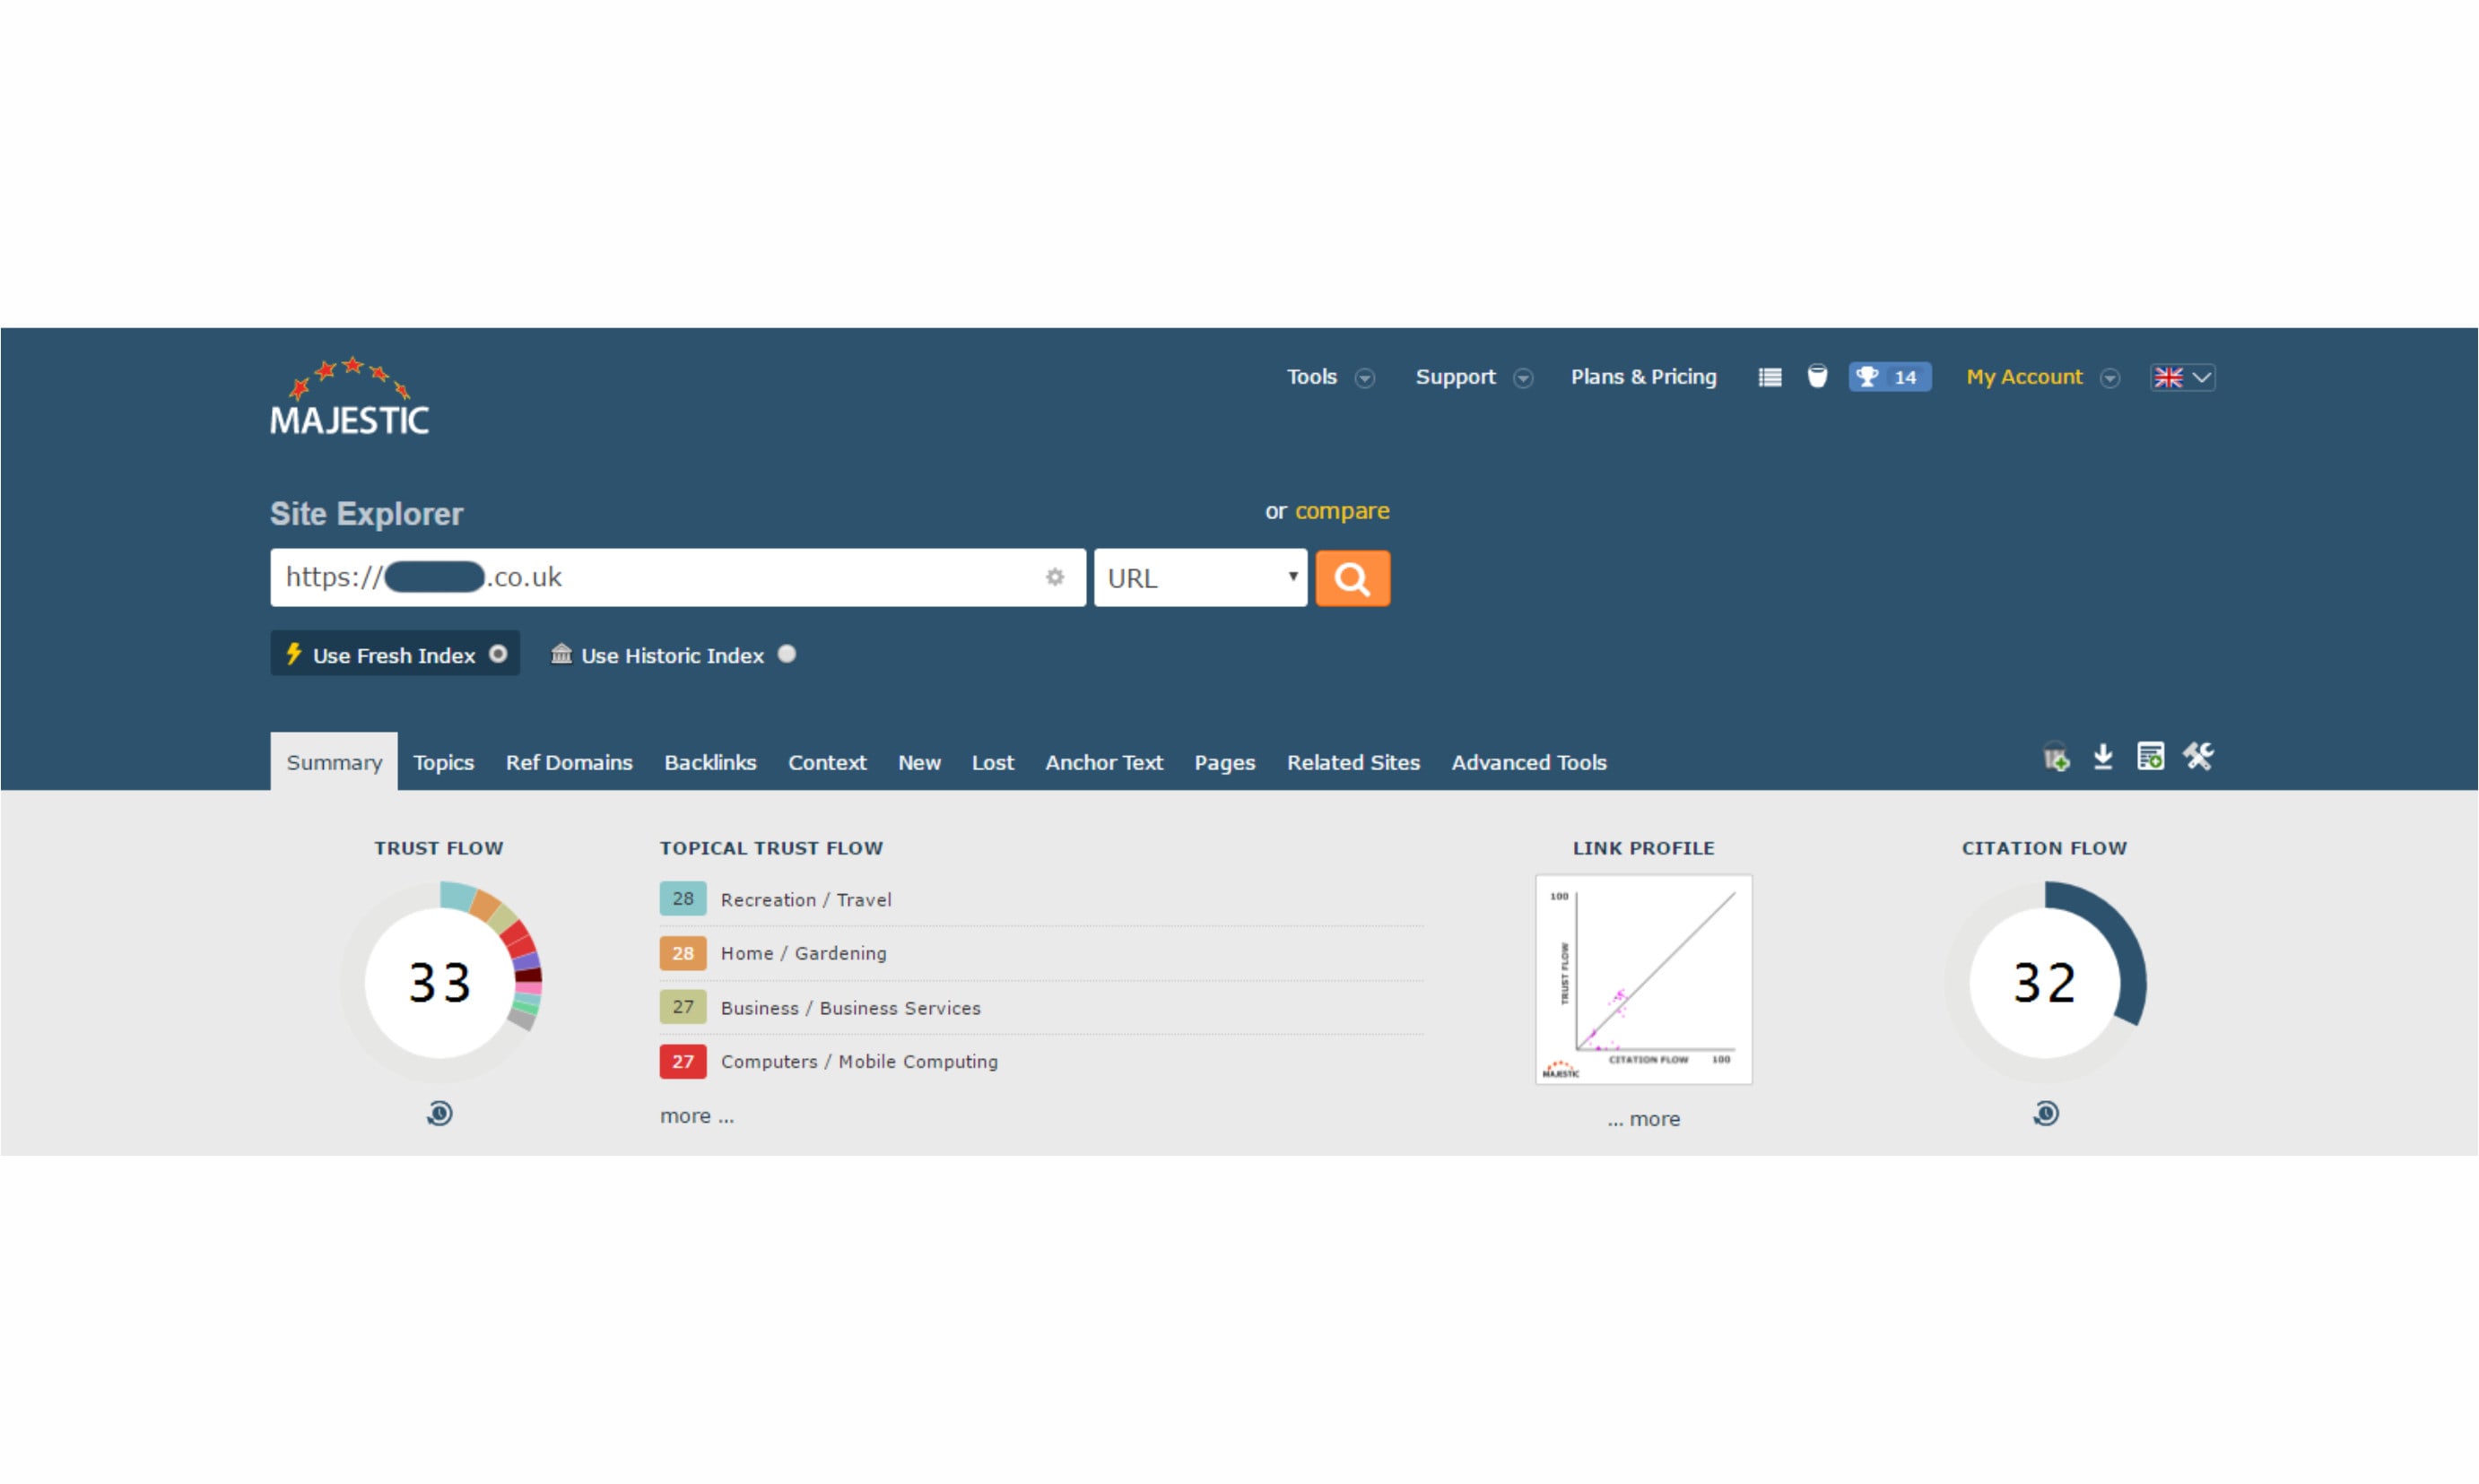Image resolution: width=2479 pixels, height=1484 pixels.
Task: Click the download export icon
Action: [x=2103, y=757]
